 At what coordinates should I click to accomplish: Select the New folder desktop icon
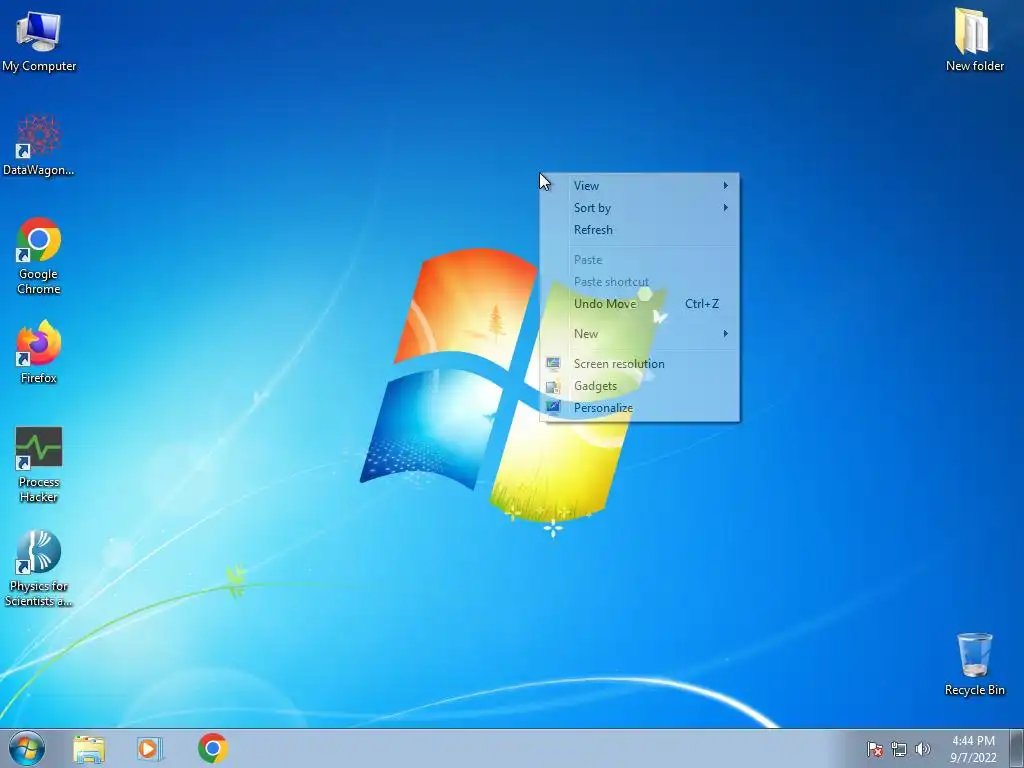974,39
